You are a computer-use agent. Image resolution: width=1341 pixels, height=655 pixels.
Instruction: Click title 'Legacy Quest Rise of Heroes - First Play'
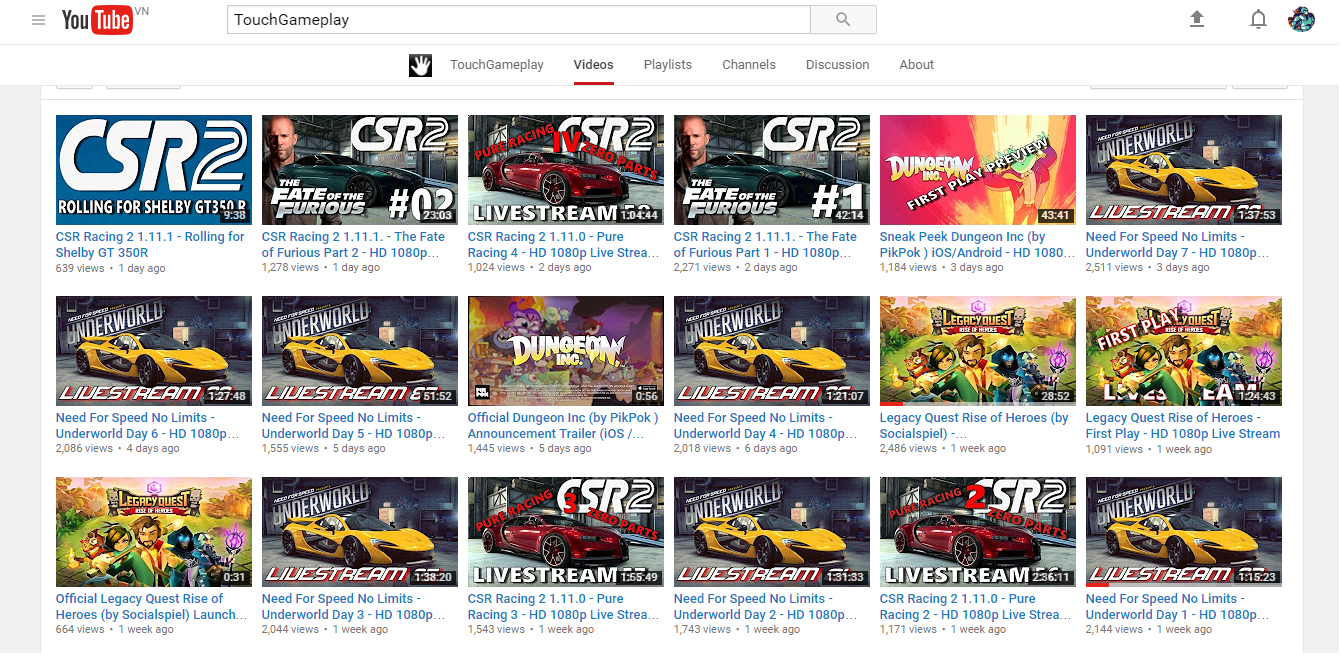[1183, 426]
